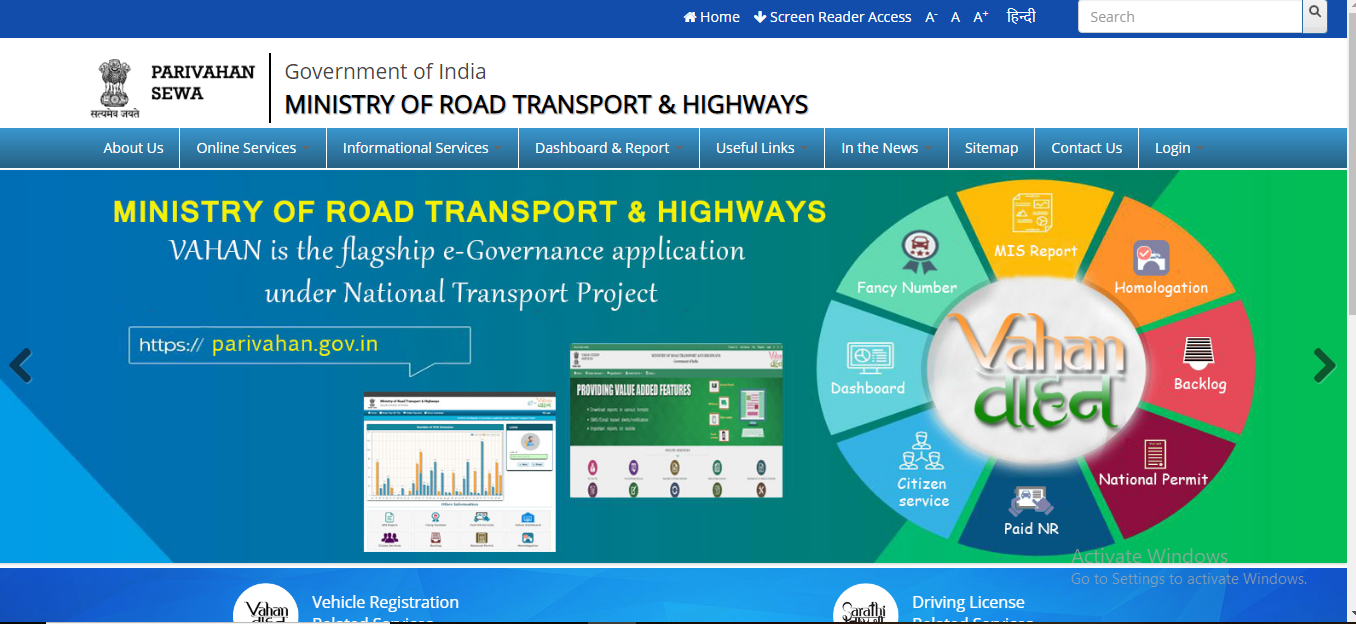
Task: Go to the Sitemap page
Action: [x=991, y=148]
